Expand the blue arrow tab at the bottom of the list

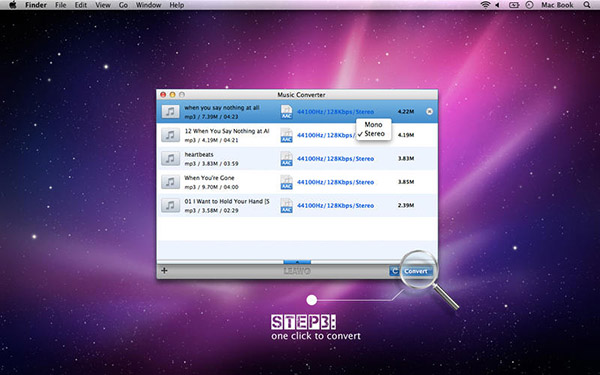(x=297, y=262)
